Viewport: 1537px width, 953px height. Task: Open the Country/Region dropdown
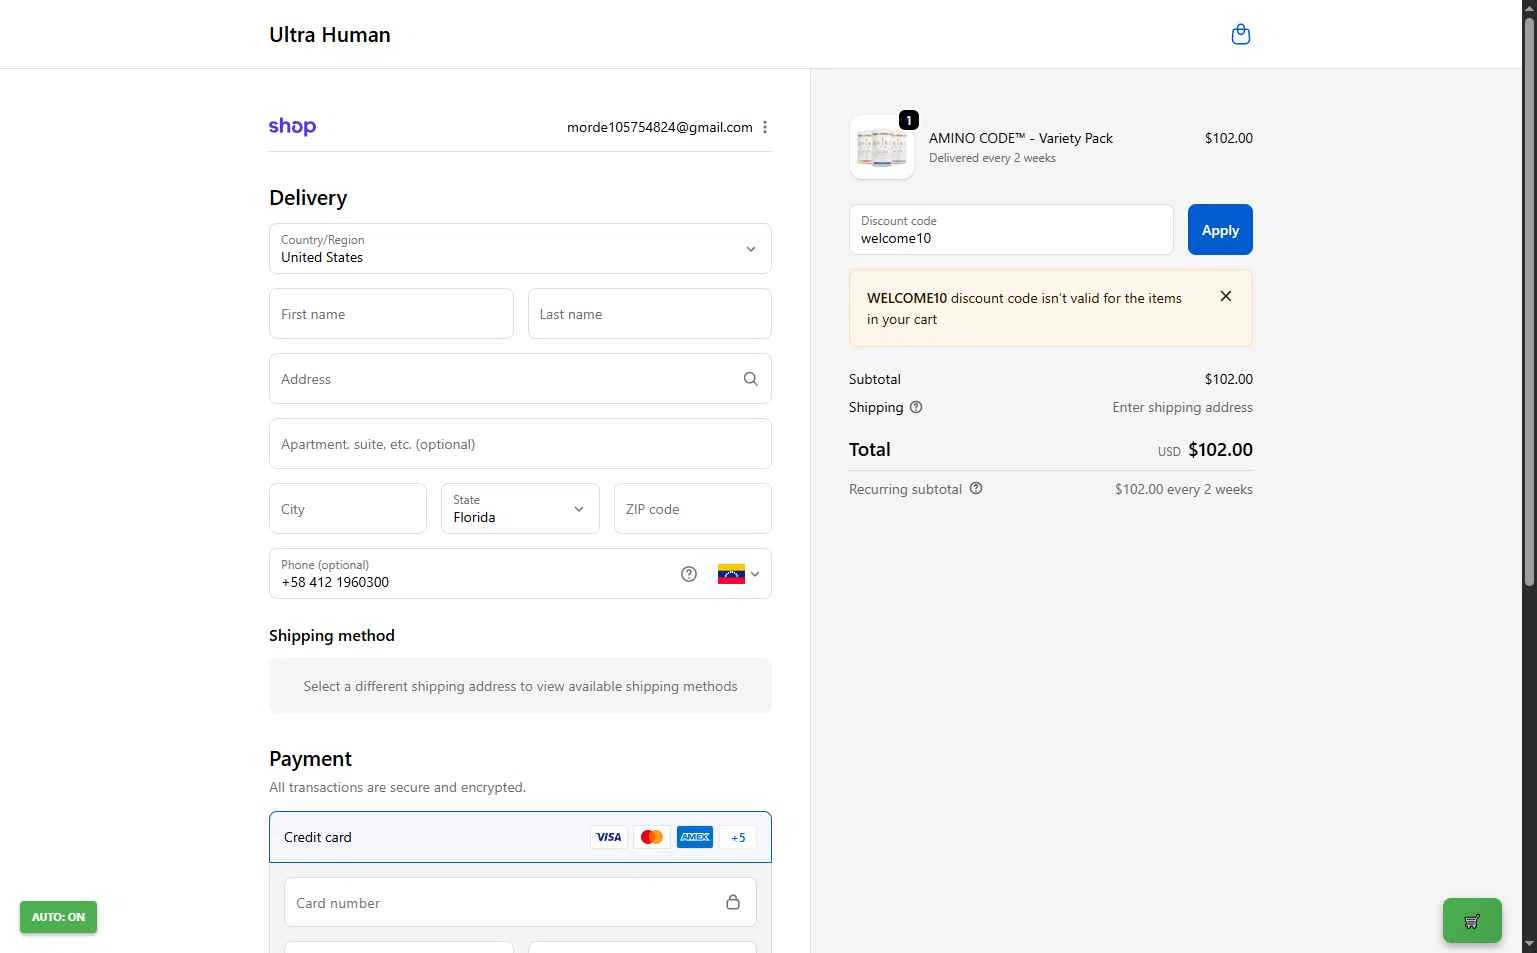[x=520, y=249]
